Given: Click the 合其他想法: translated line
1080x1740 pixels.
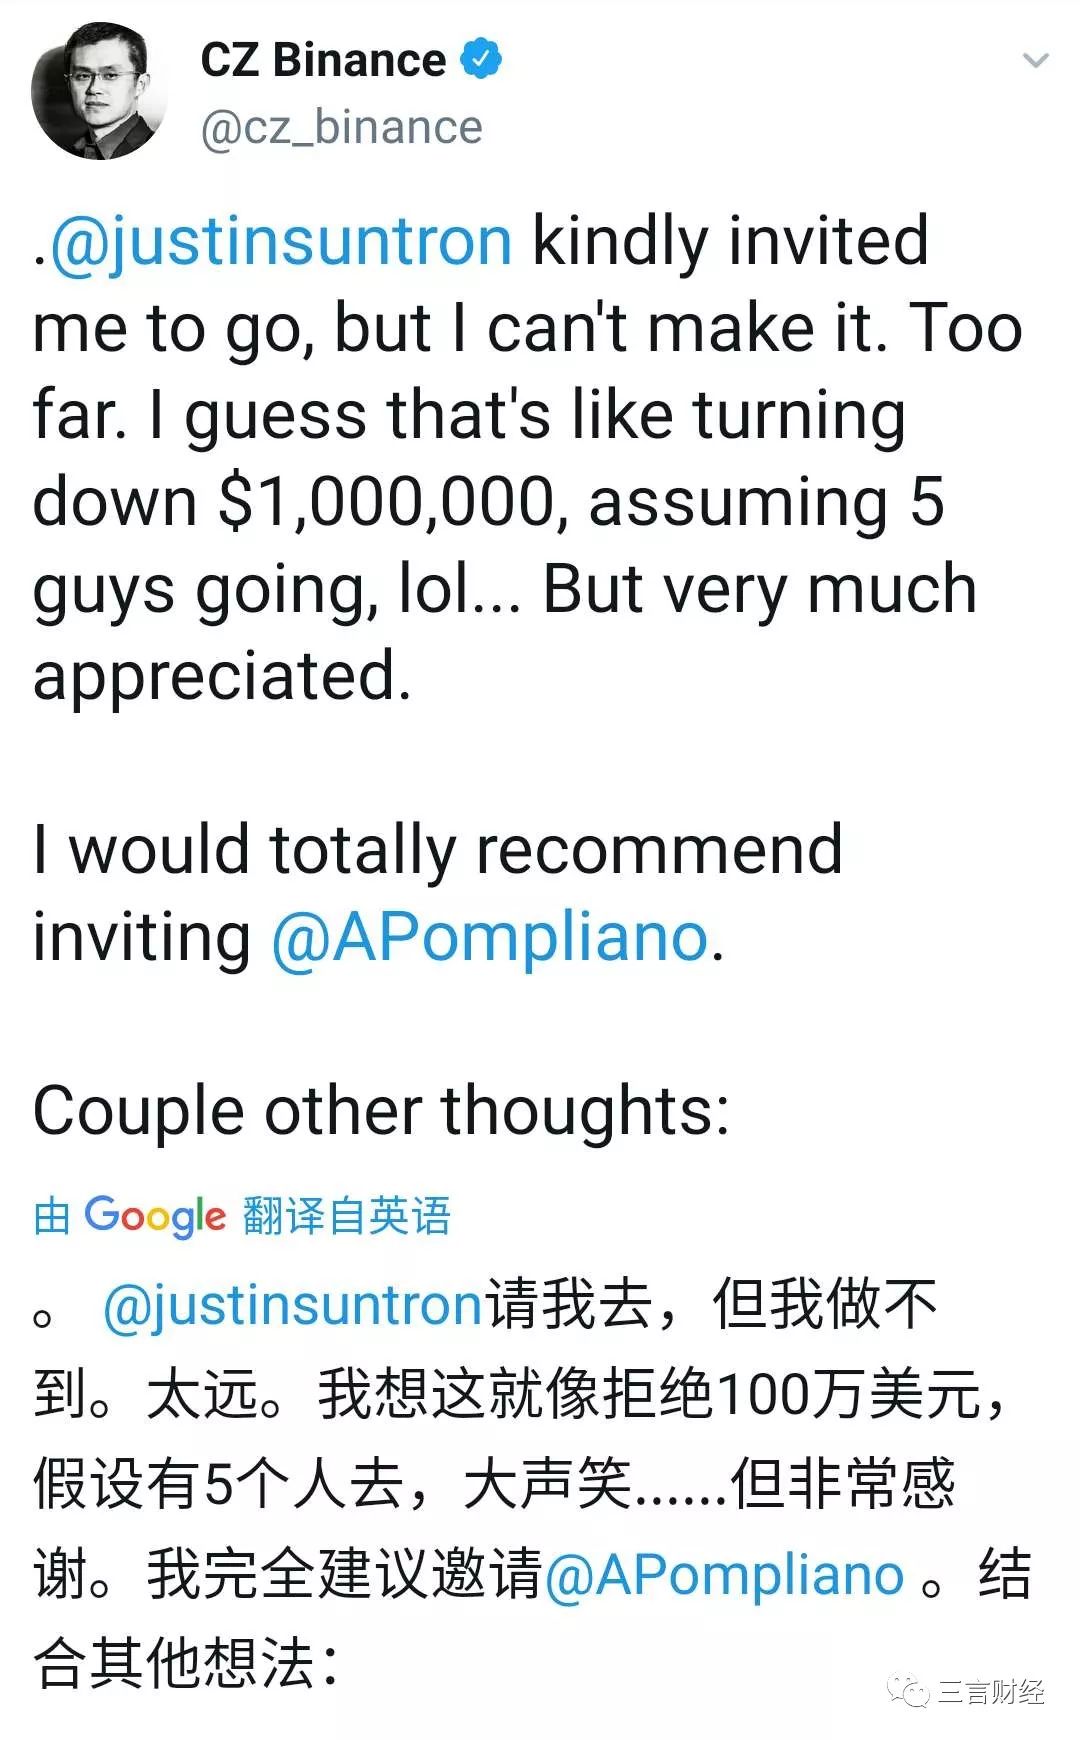Looking at the screenshot, I should pos(186,1663).
